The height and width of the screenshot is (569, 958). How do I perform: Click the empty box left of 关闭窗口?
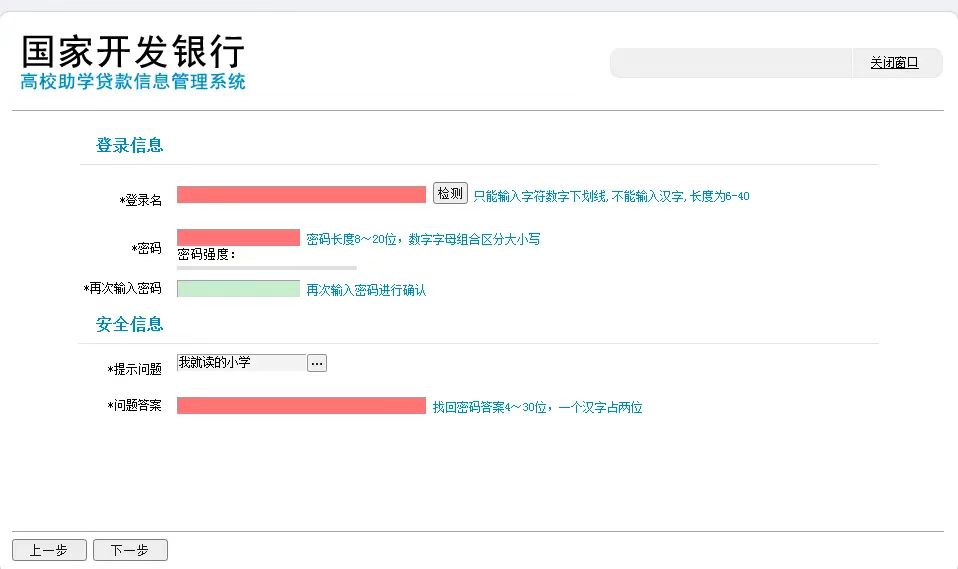pyautogui.click(x=731, y=63)
